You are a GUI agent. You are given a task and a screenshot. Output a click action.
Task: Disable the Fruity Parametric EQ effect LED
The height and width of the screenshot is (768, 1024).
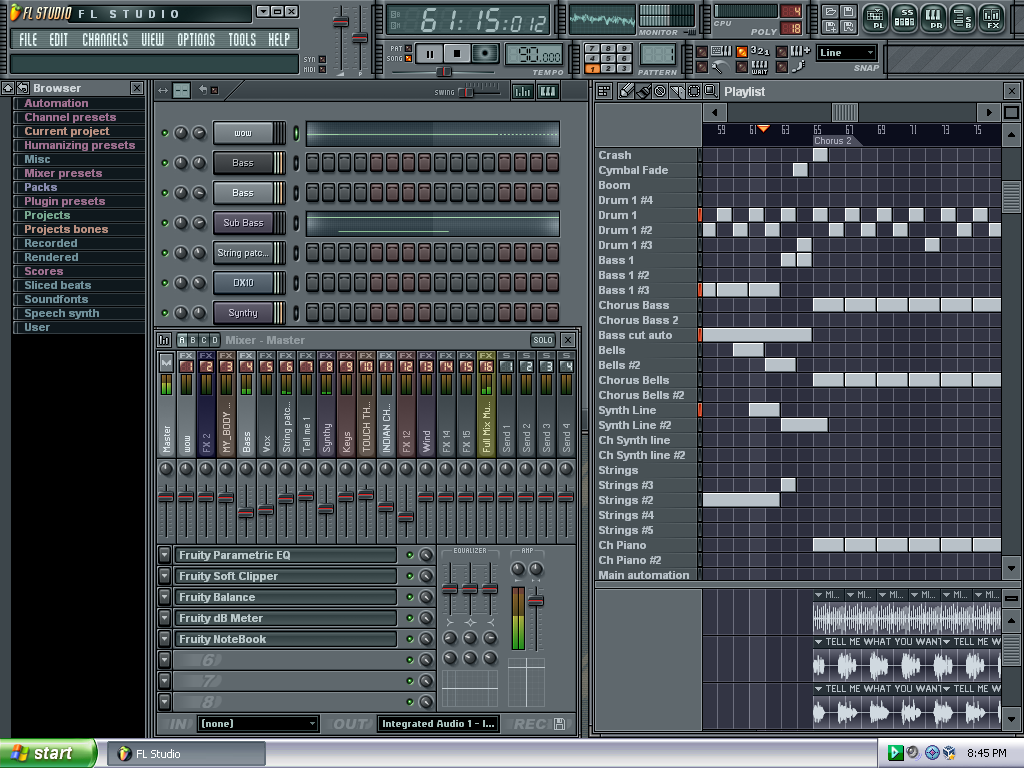coord(410,555)
